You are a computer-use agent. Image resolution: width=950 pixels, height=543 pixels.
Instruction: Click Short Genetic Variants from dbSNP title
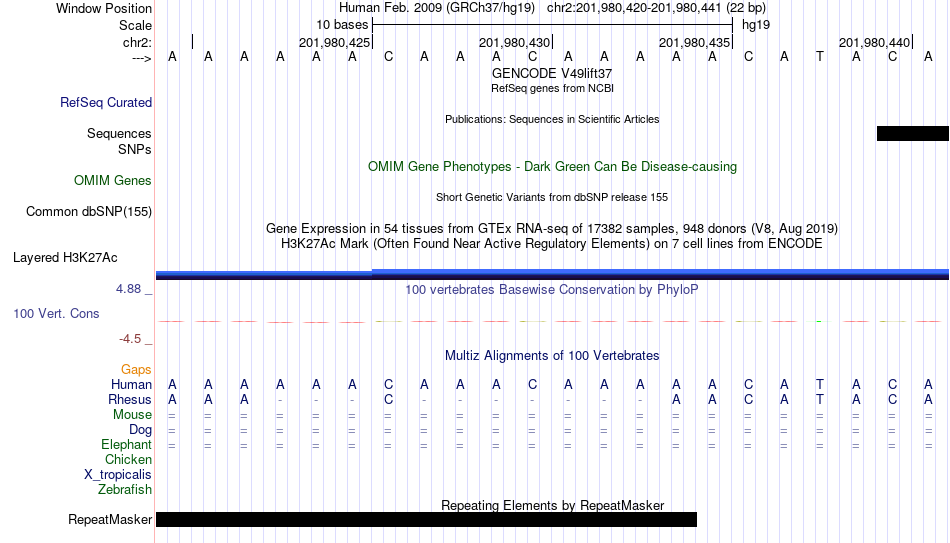552,198
